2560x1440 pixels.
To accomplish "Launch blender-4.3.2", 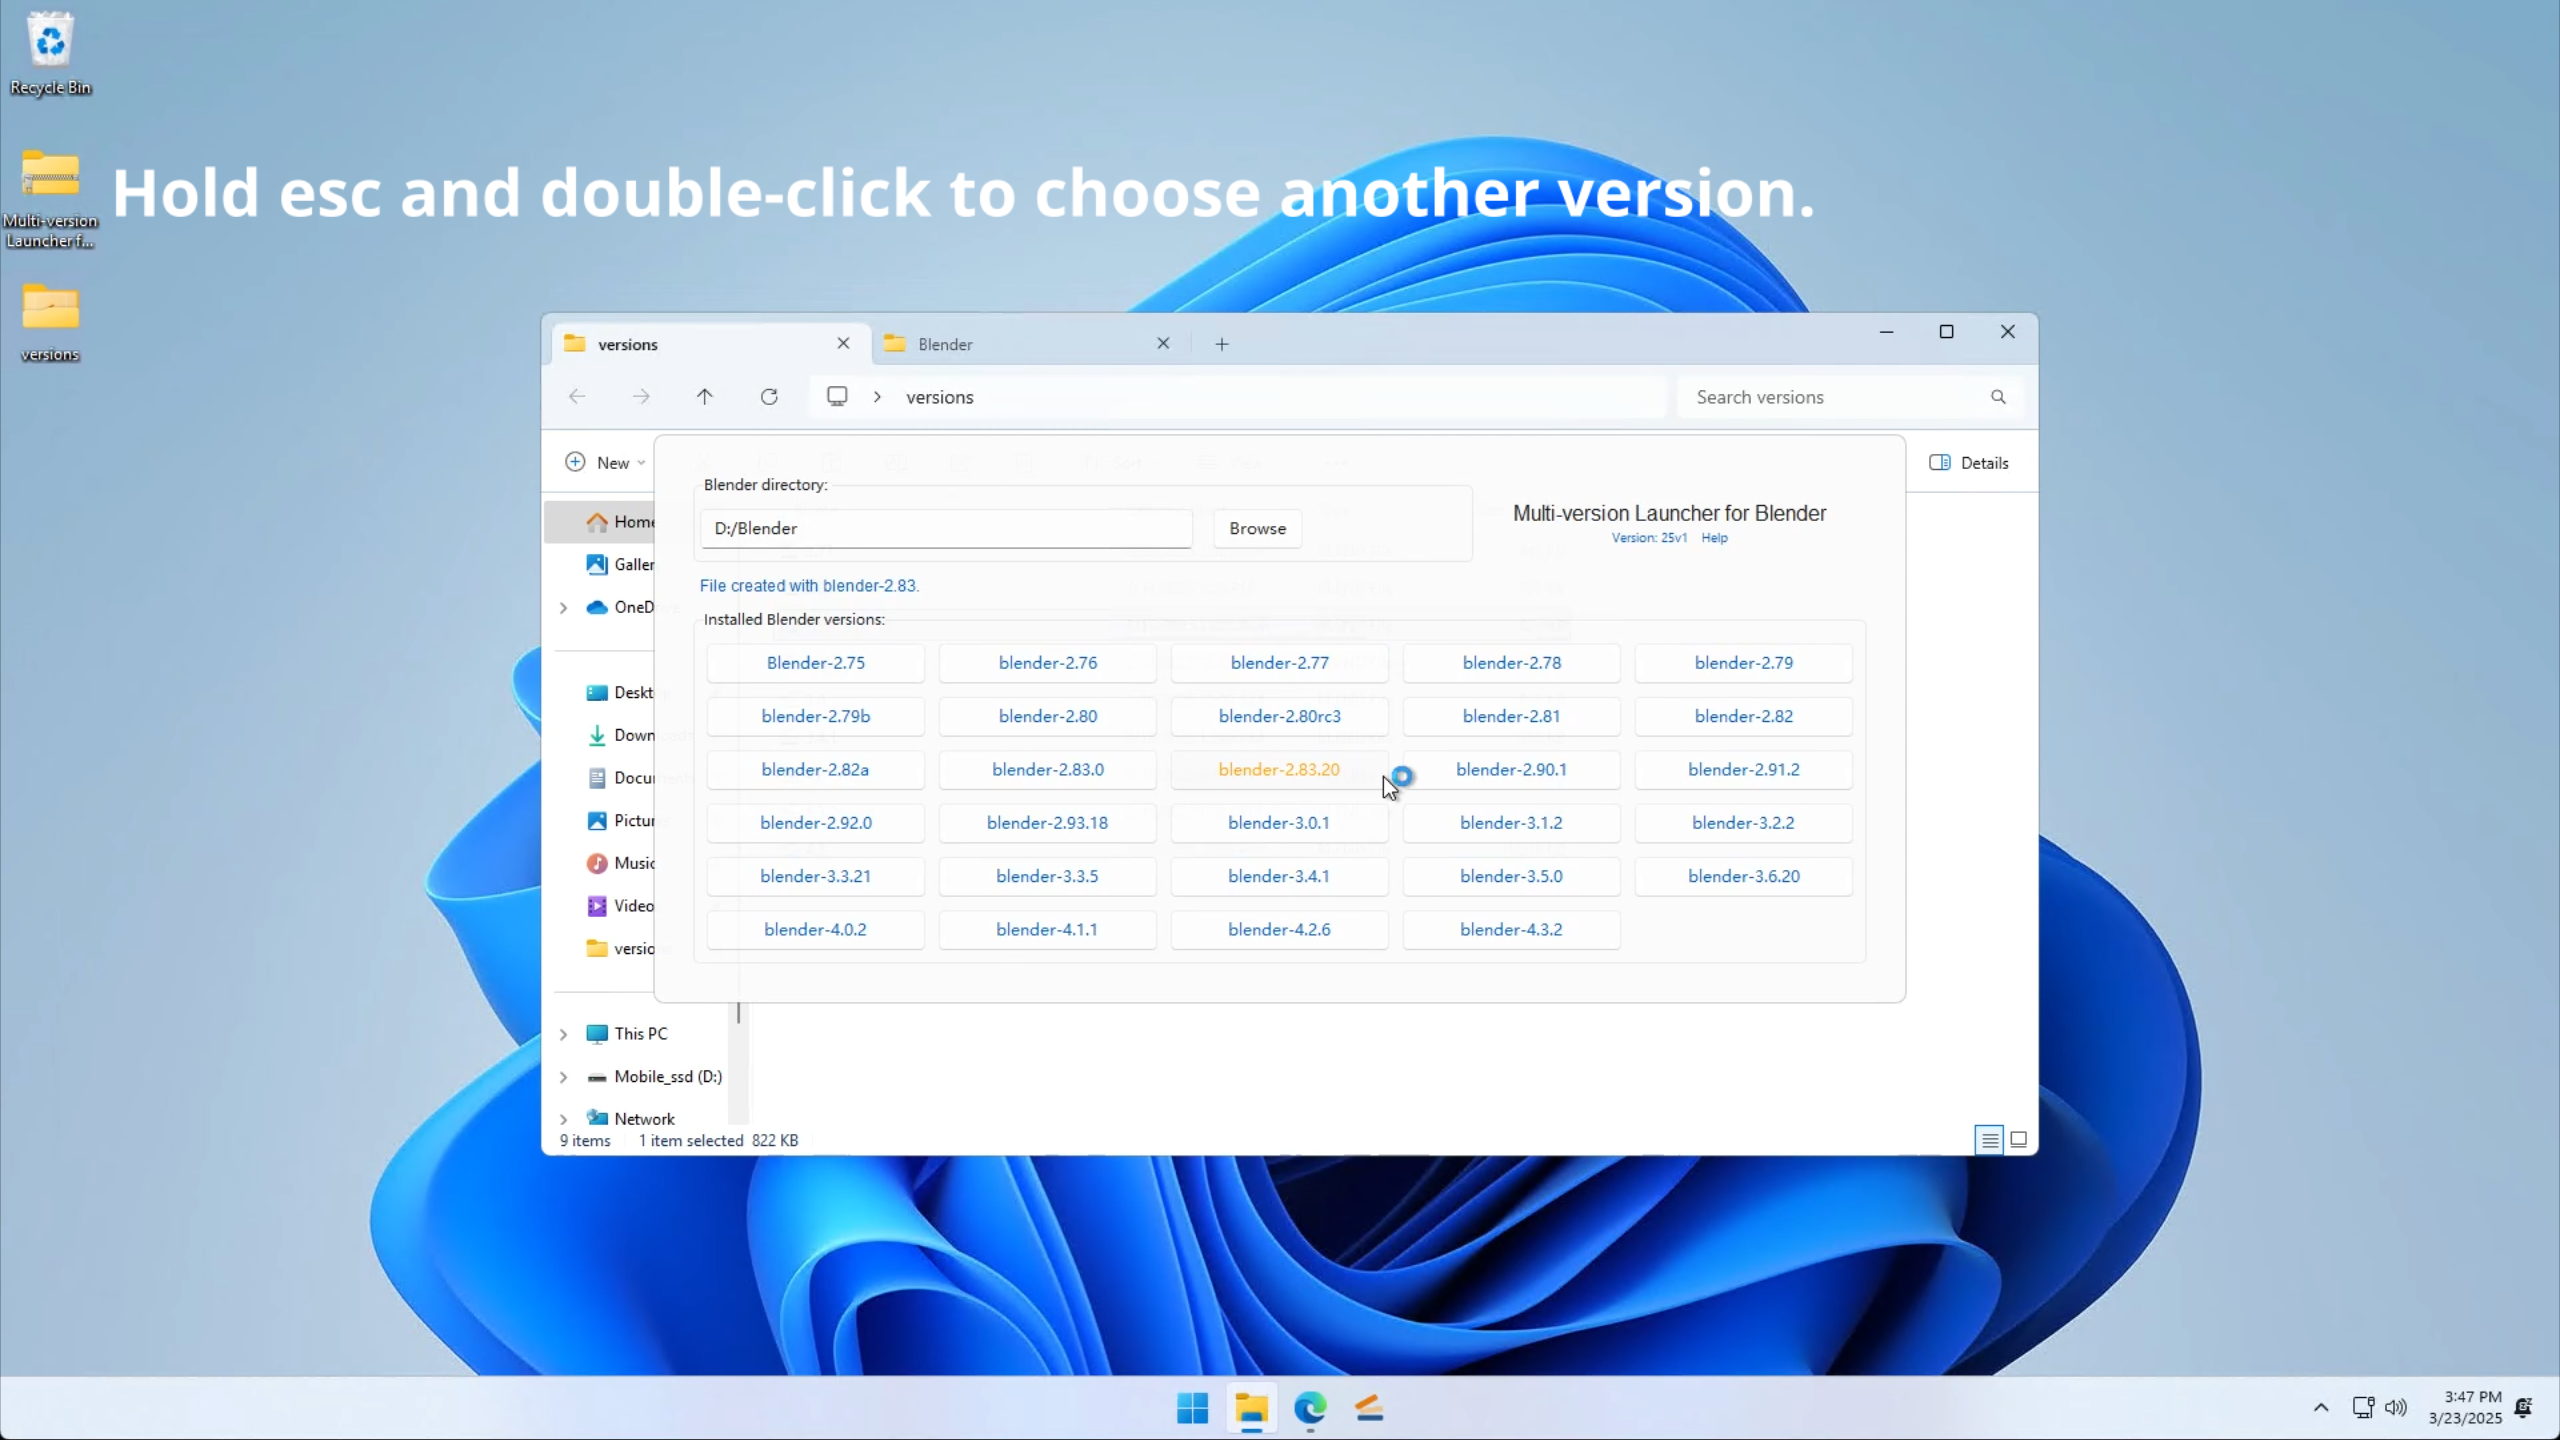I will (x=1511, y=929).
